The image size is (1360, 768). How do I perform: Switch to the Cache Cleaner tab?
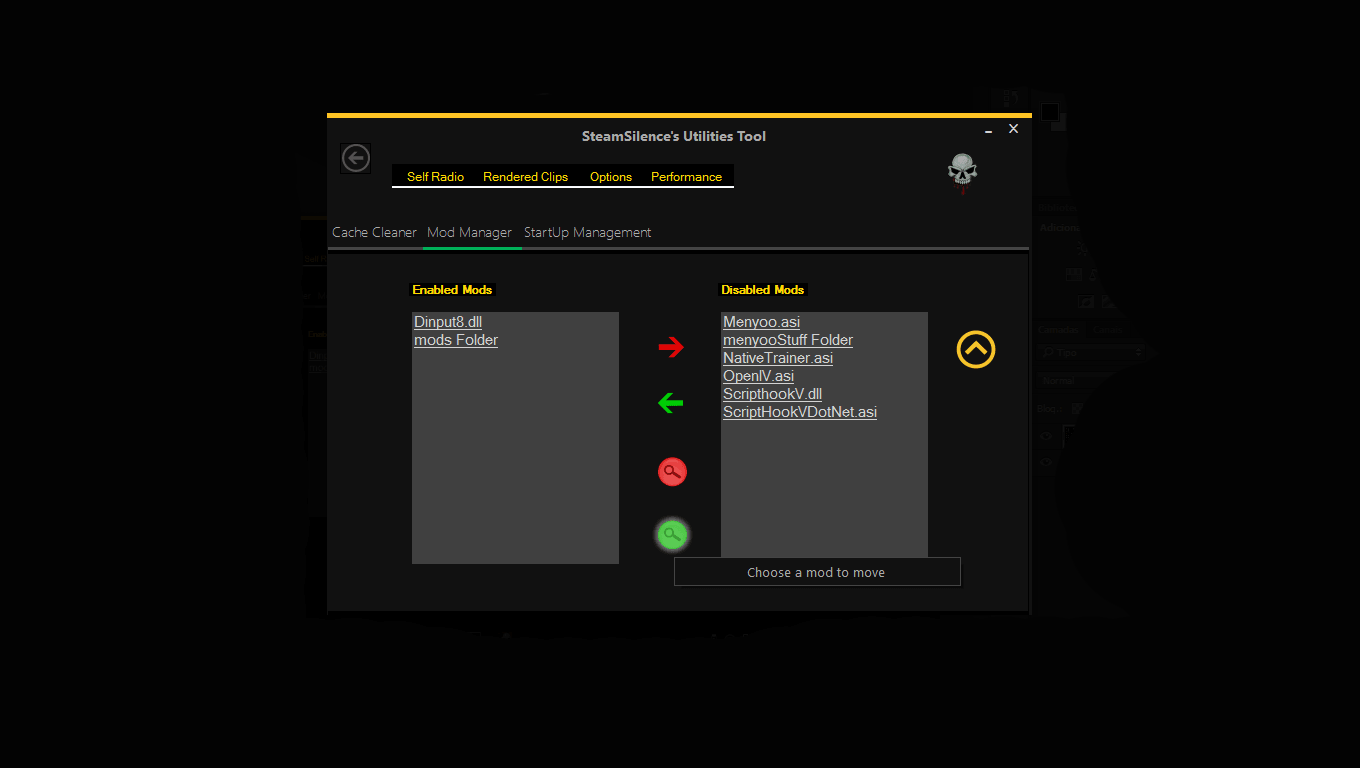pyautogui.click(x=374, y=232)
